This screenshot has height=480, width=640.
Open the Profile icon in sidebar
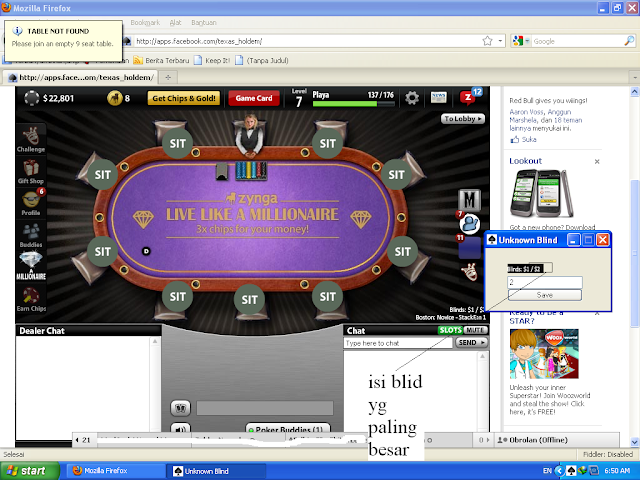[x=31, y=203]
